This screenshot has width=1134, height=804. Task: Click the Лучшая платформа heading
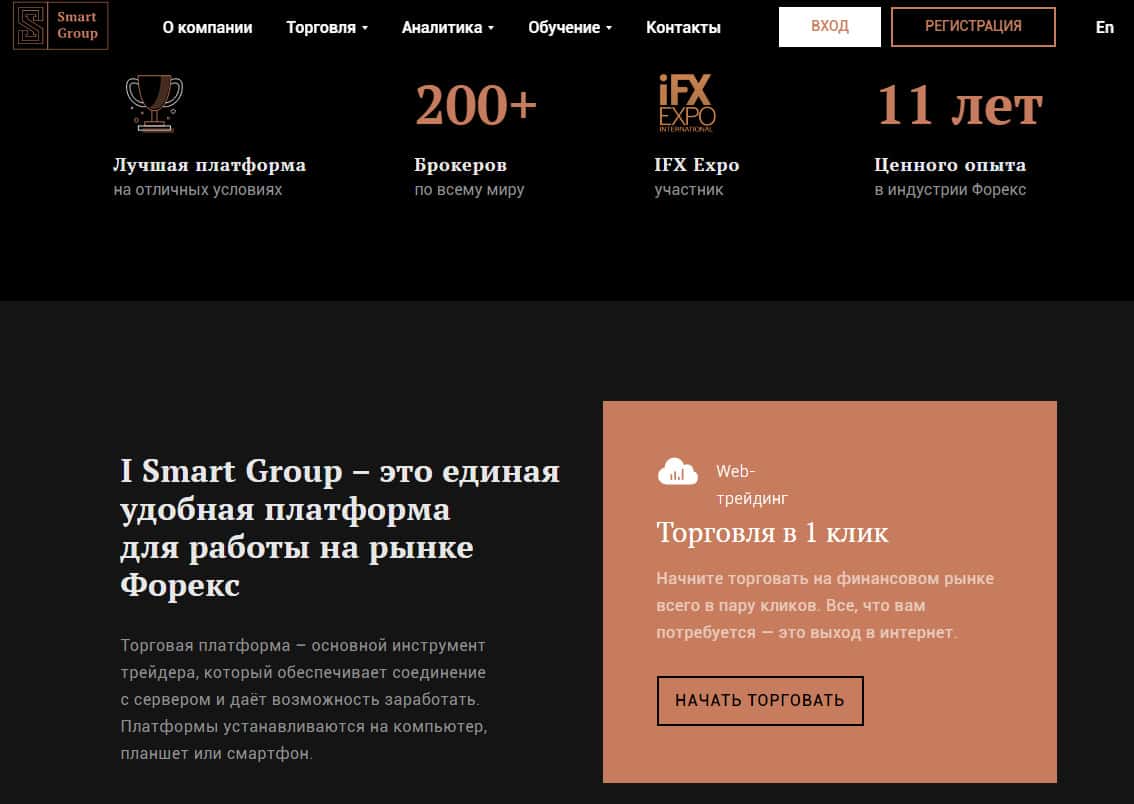tap(210, 165)
